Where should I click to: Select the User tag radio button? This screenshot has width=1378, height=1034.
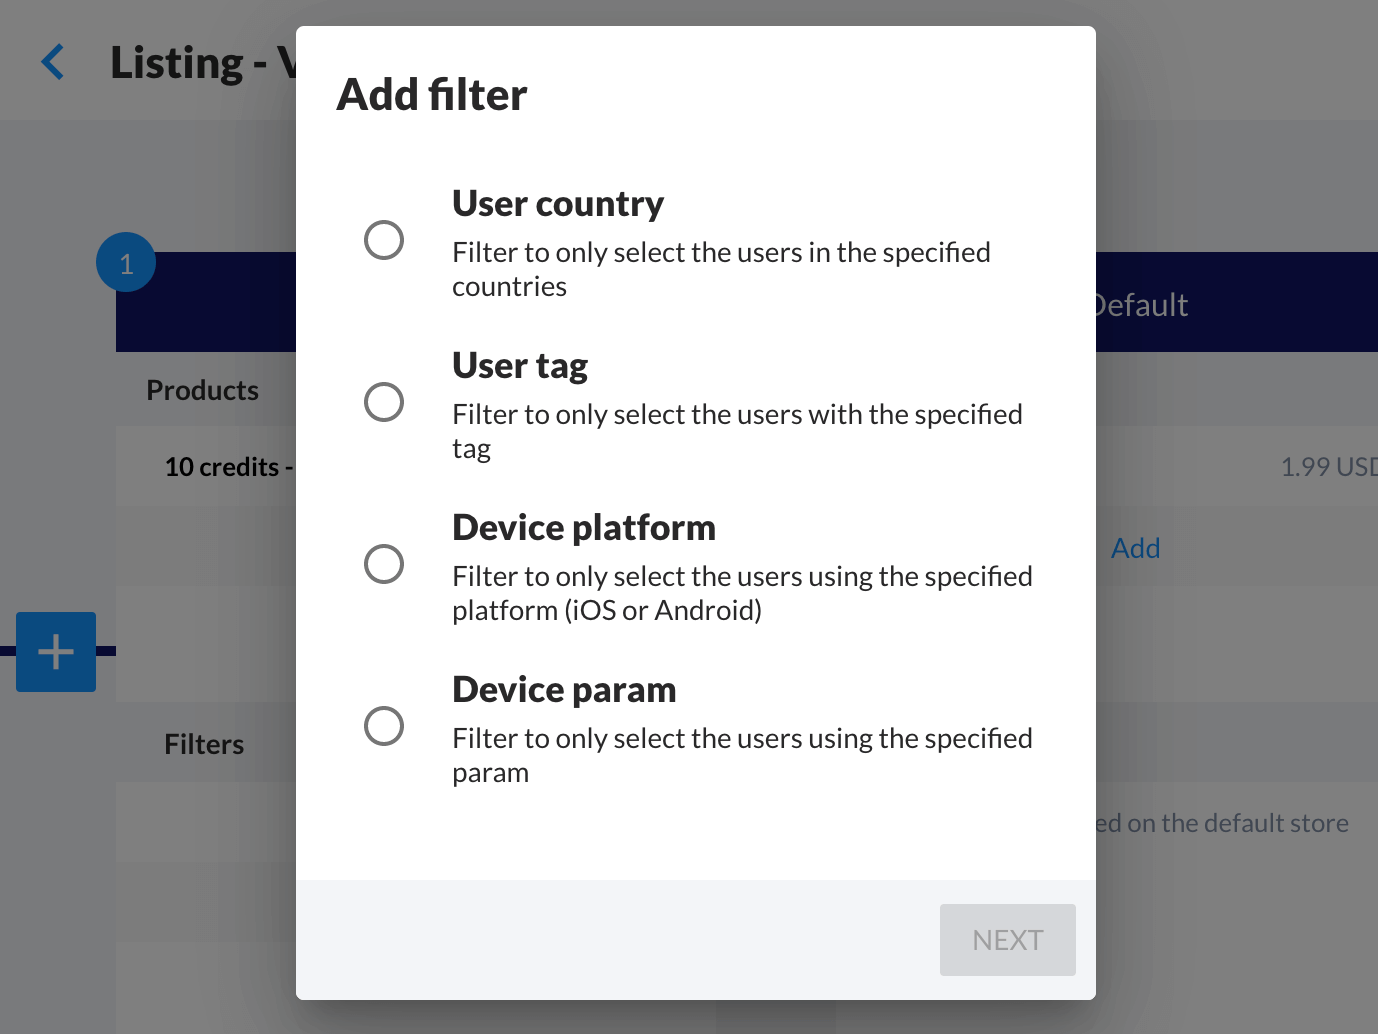[x=384, y=402]
